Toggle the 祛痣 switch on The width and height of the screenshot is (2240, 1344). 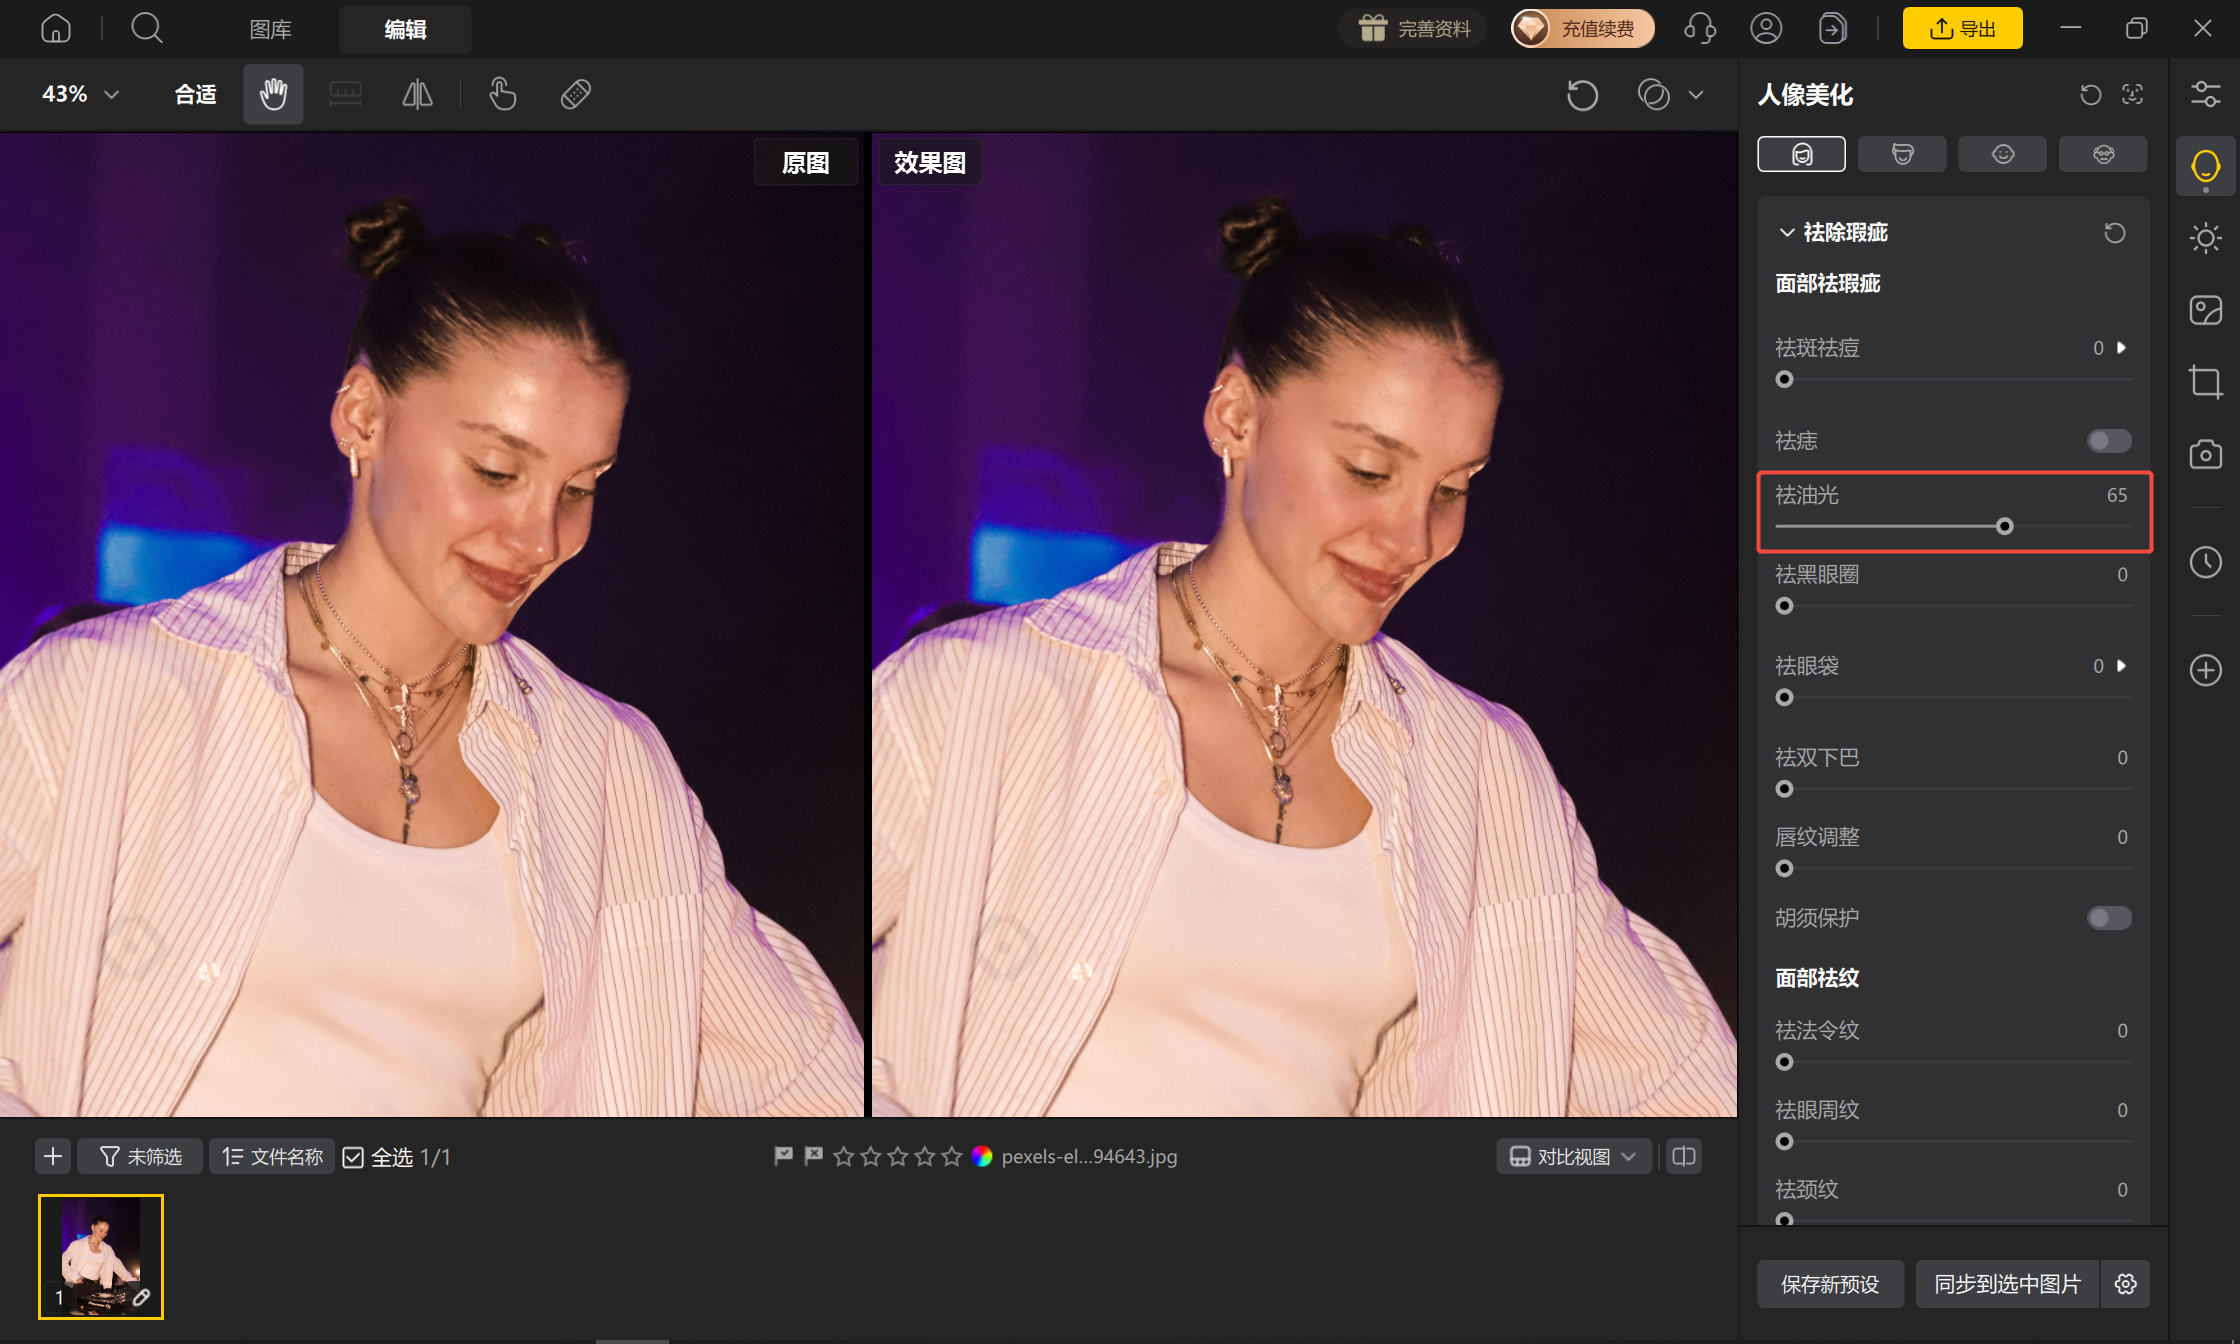coord(2109,441)
